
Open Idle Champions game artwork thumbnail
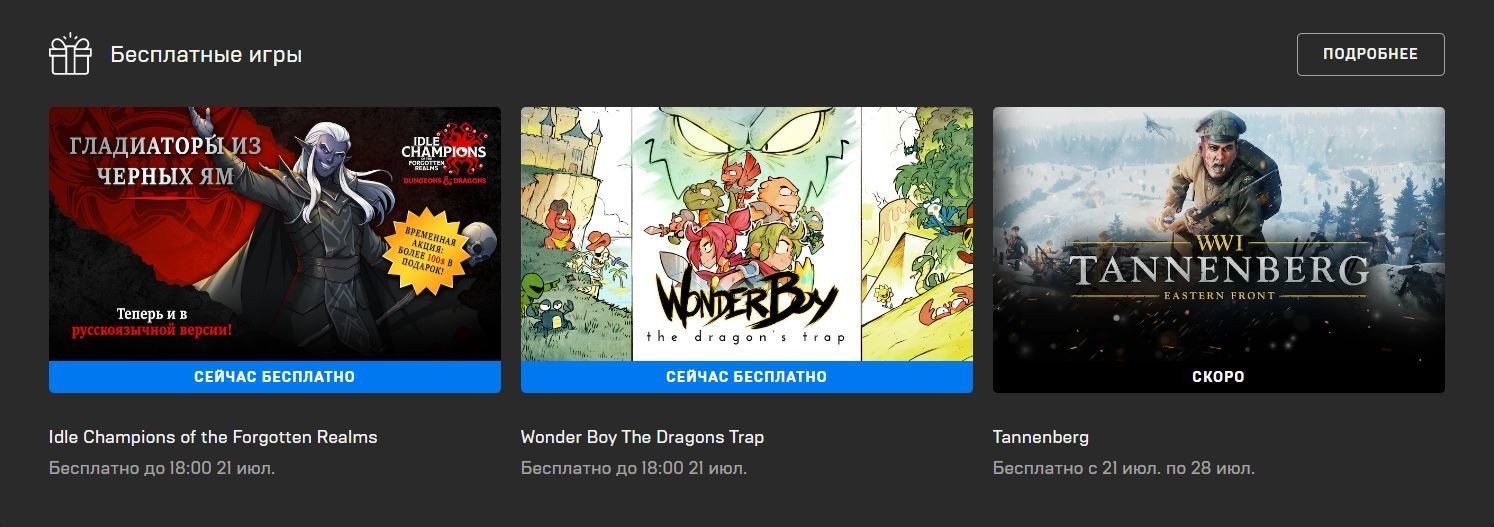click(x=275, y=234)
